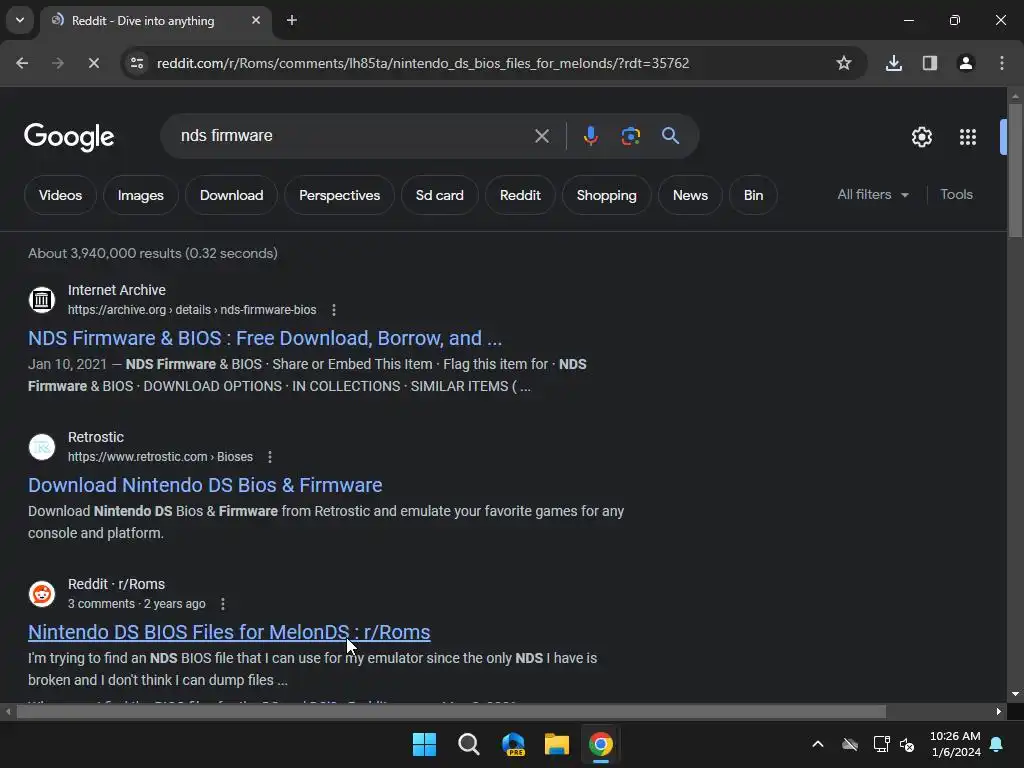Viewport: 1024px width, 768px height.
Task: Select the Videos filter chip
Action: click(60, 195)
